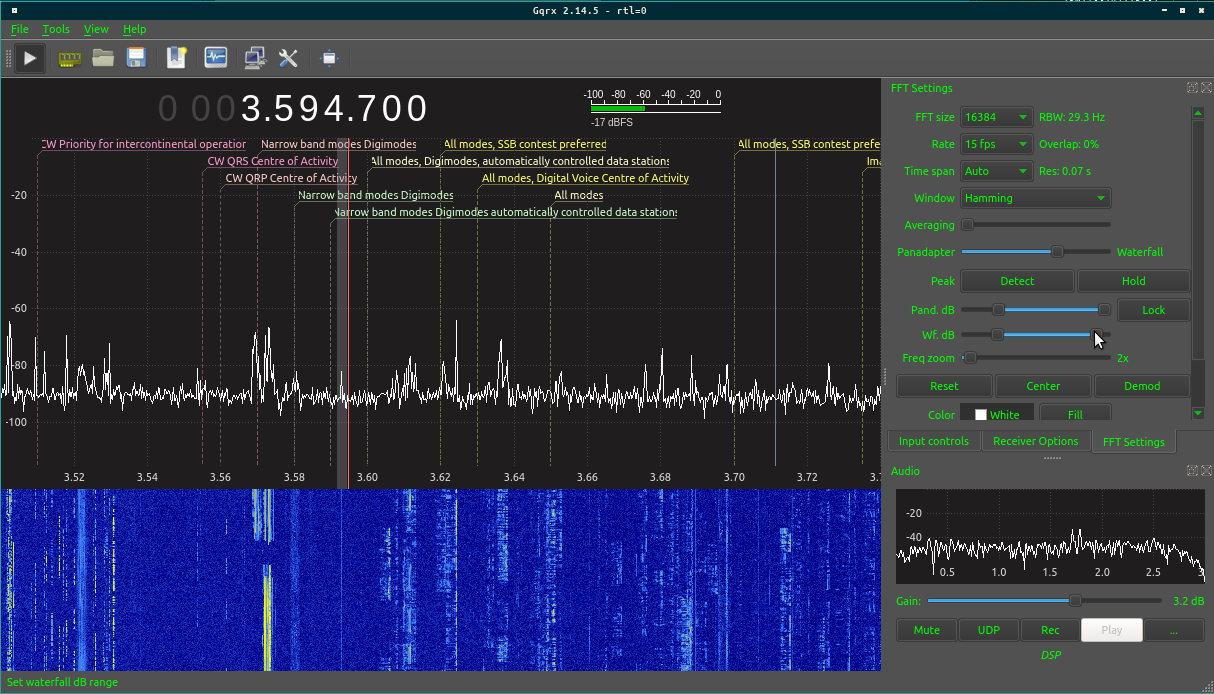The image size is (1214, 694).
Task: Click the DSP label under audio buttons
Action: coord(1050,655)
